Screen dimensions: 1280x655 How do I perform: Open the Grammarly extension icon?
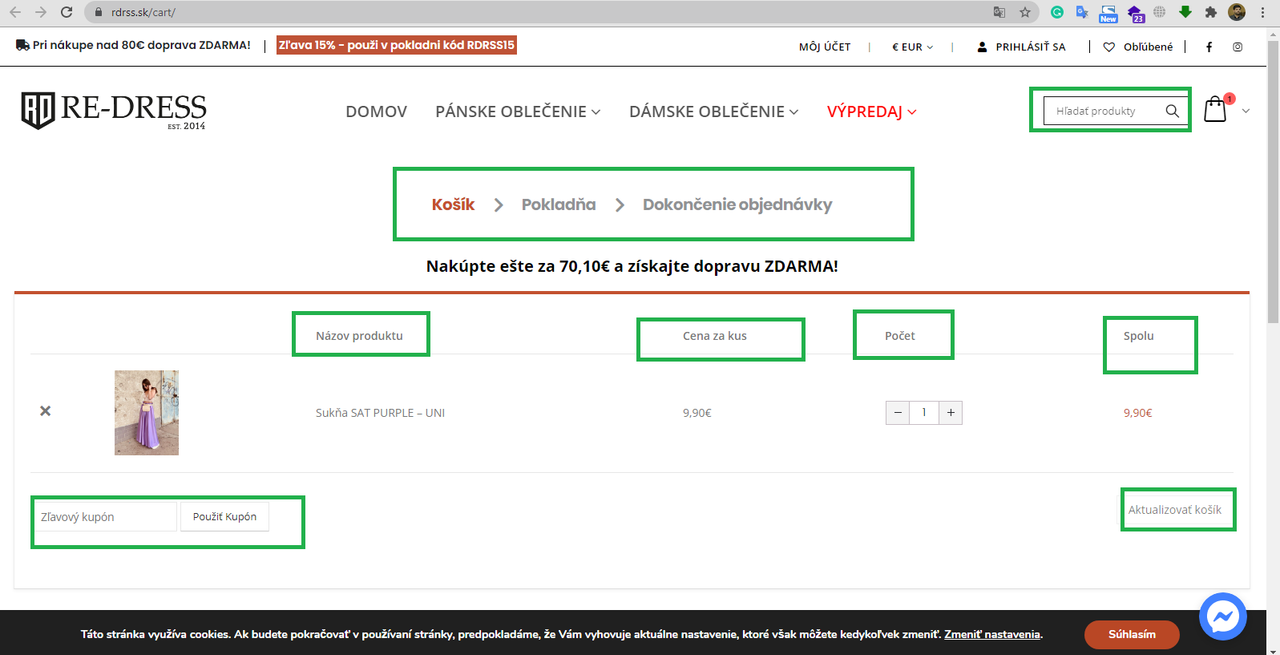click(1057, 13)
